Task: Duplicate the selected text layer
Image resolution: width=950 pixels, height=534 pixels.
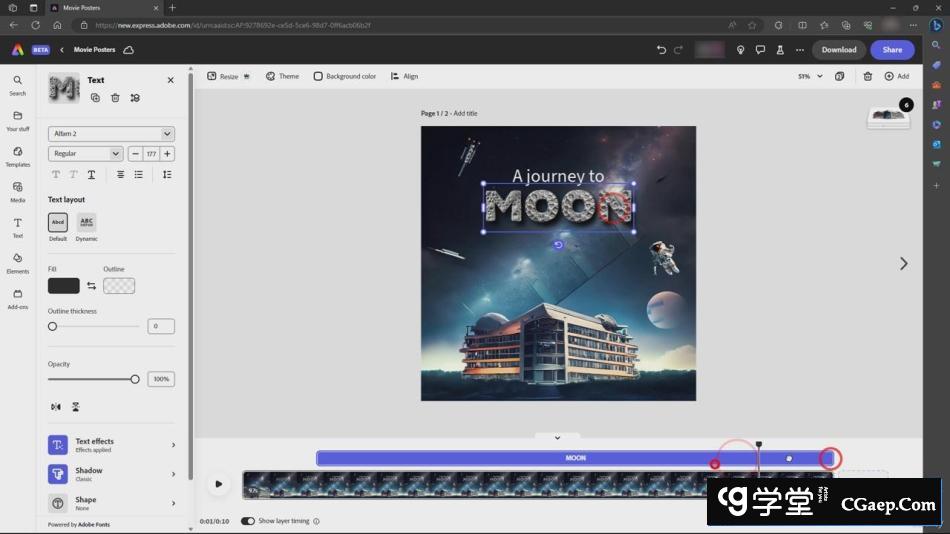Action: 95,98
